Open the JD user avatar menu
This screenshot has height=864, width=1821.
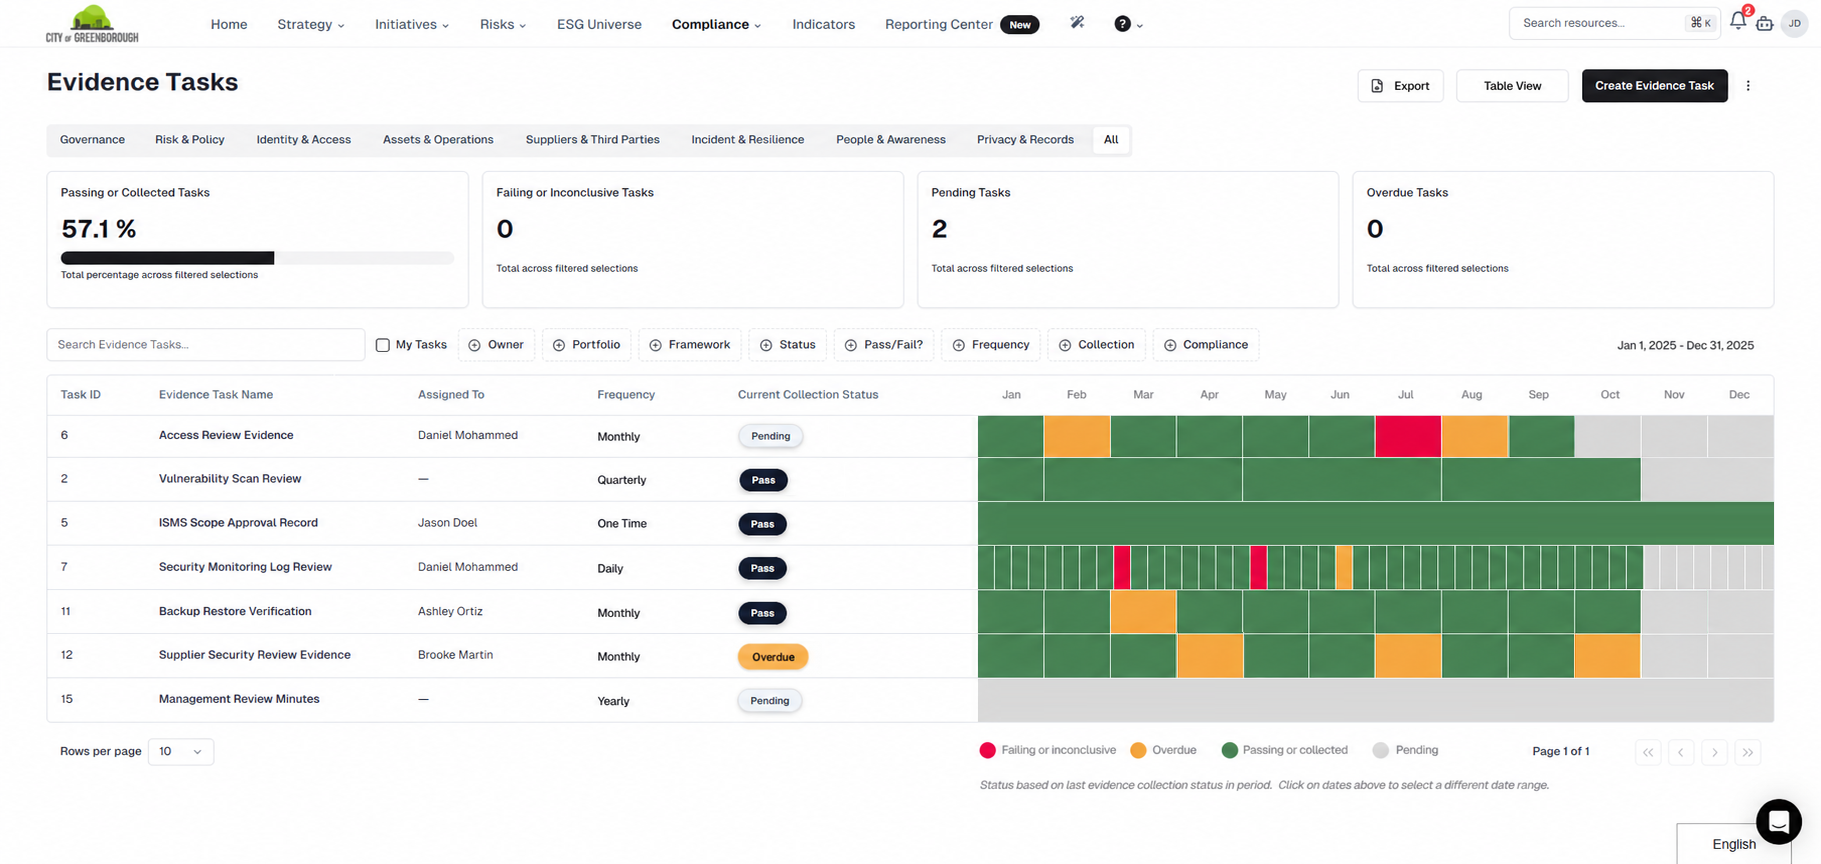[x=1795, y=23]
